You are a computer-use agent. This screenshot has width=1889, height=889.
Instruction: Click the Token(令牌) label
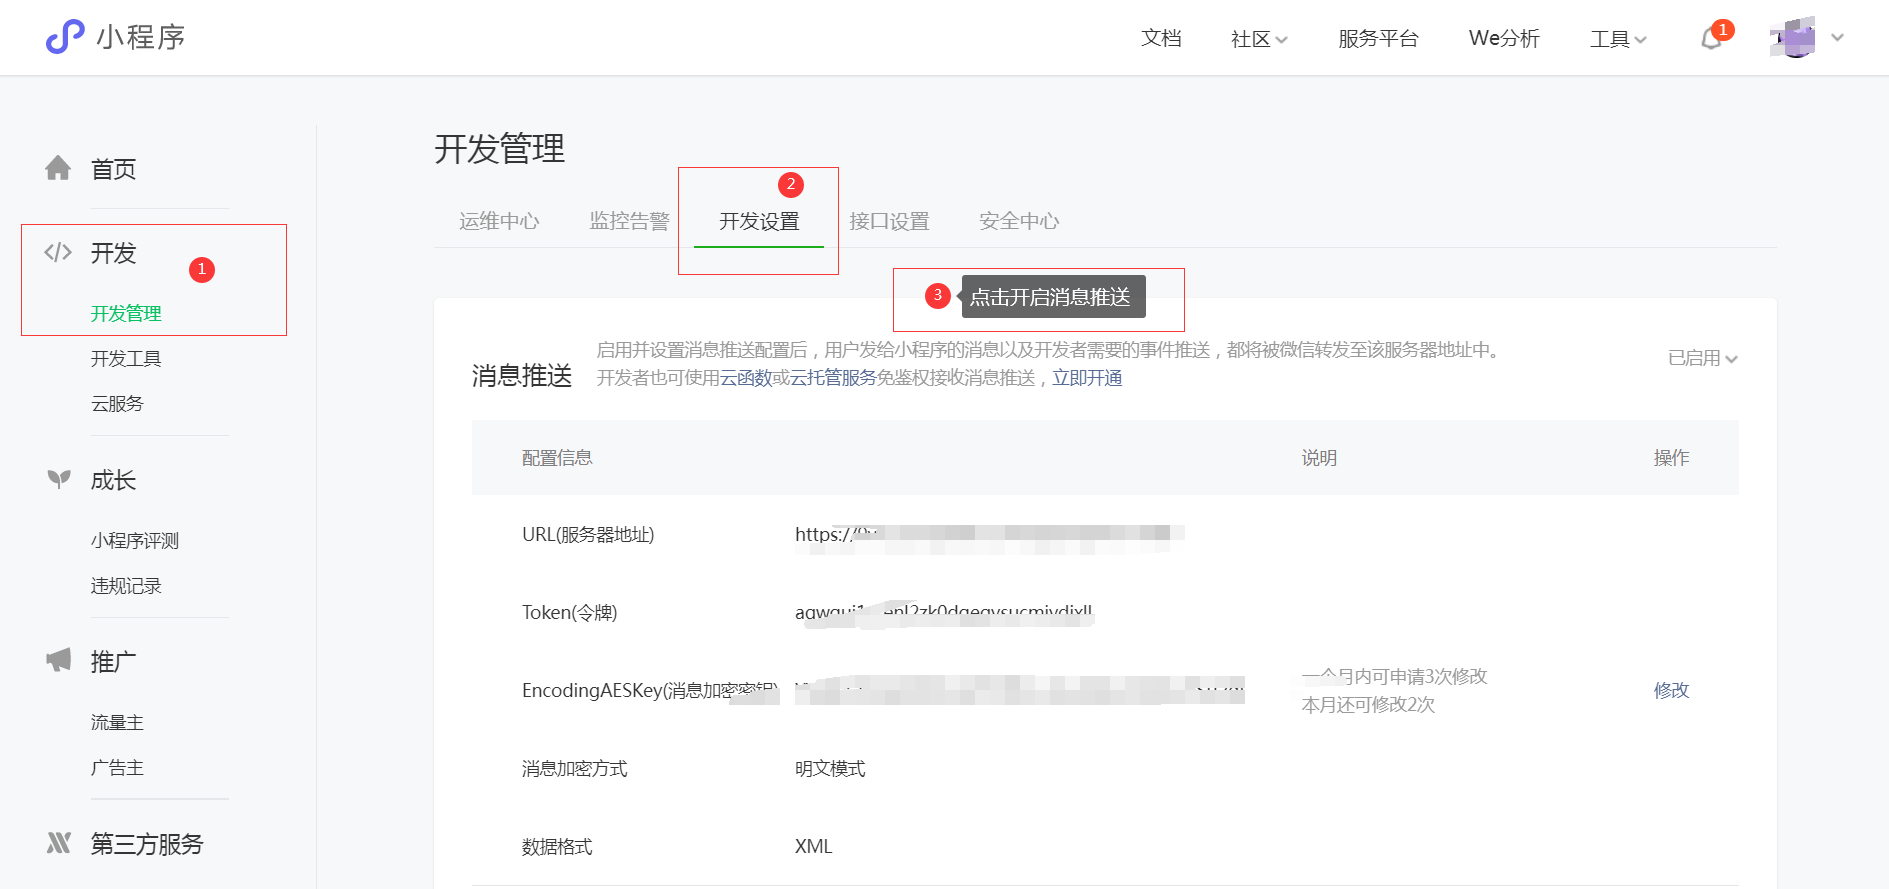tap(570, 612)
